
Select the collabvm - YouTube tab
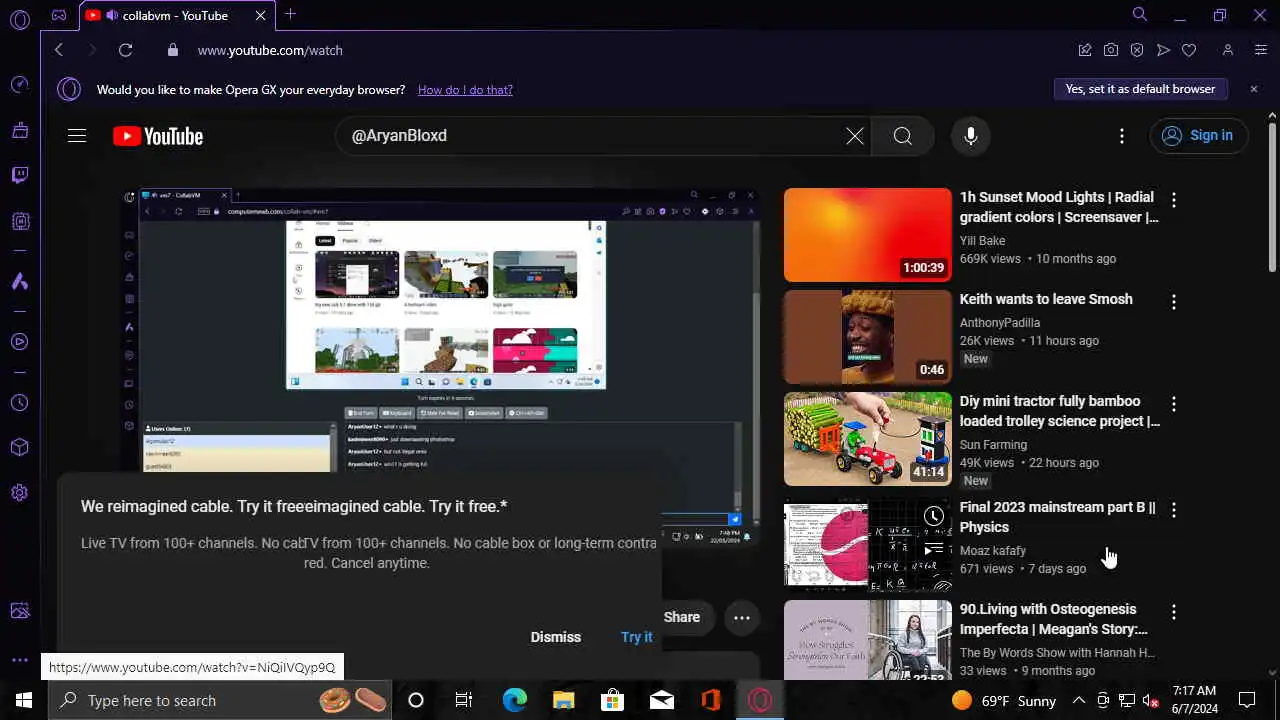175,15
